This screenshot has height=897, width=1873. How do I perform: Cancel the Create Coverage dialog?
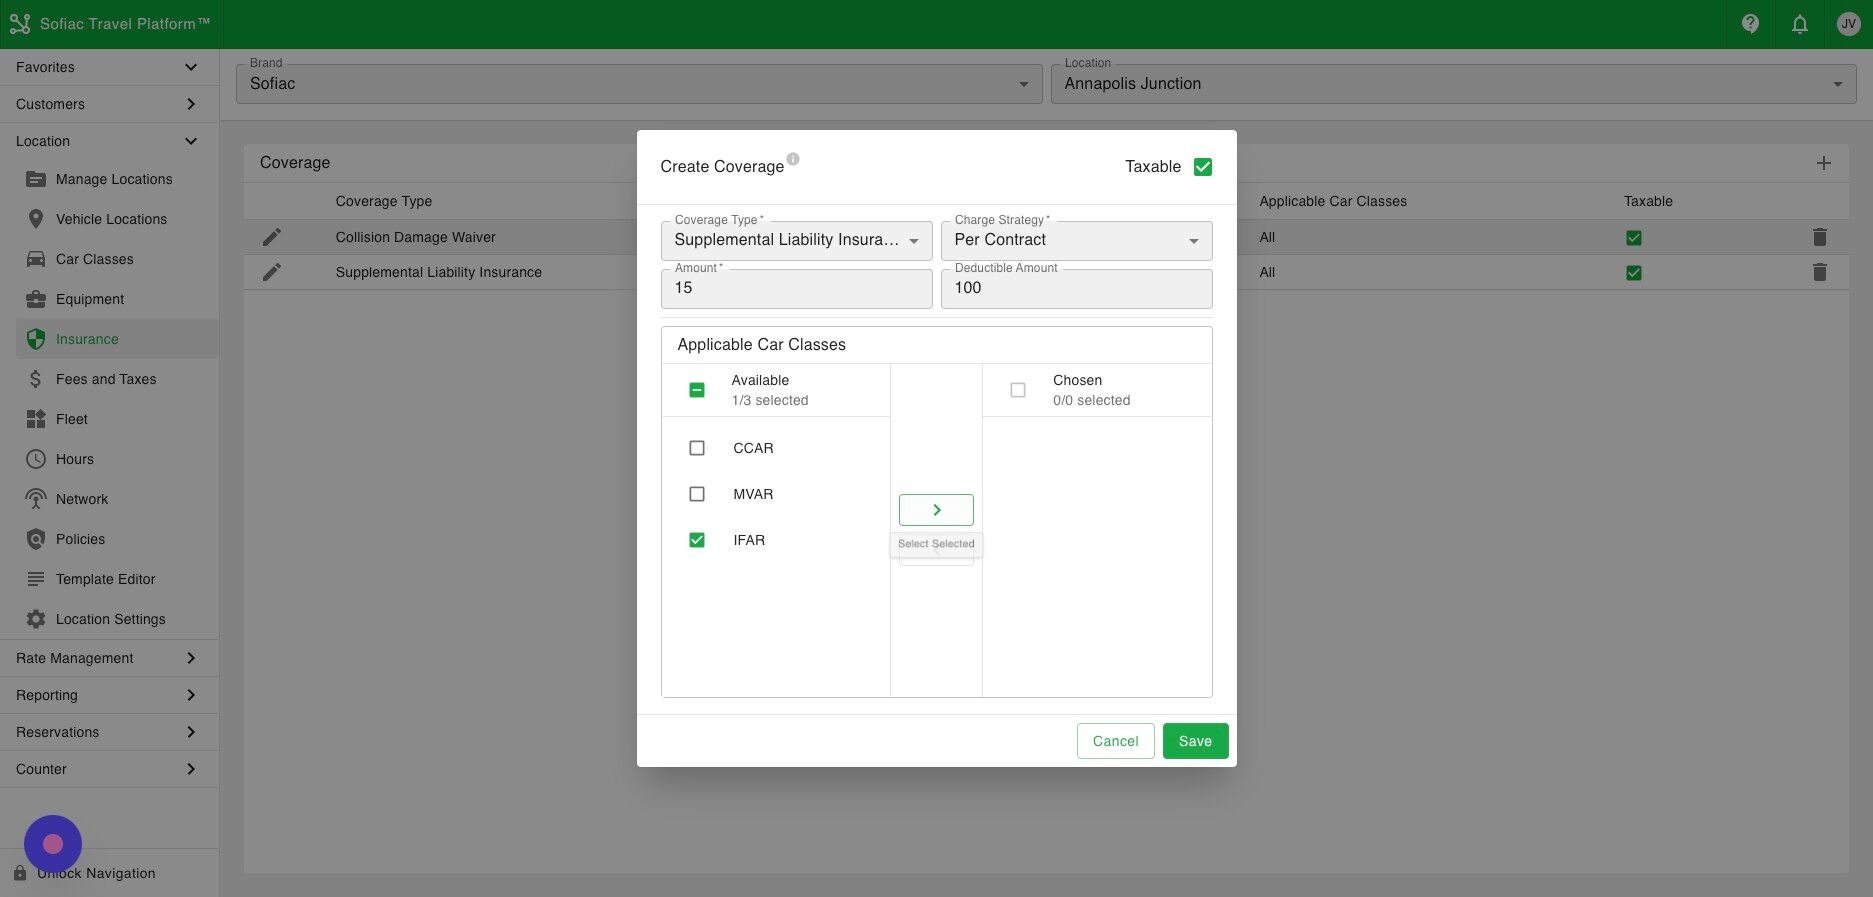[1115, 741]
